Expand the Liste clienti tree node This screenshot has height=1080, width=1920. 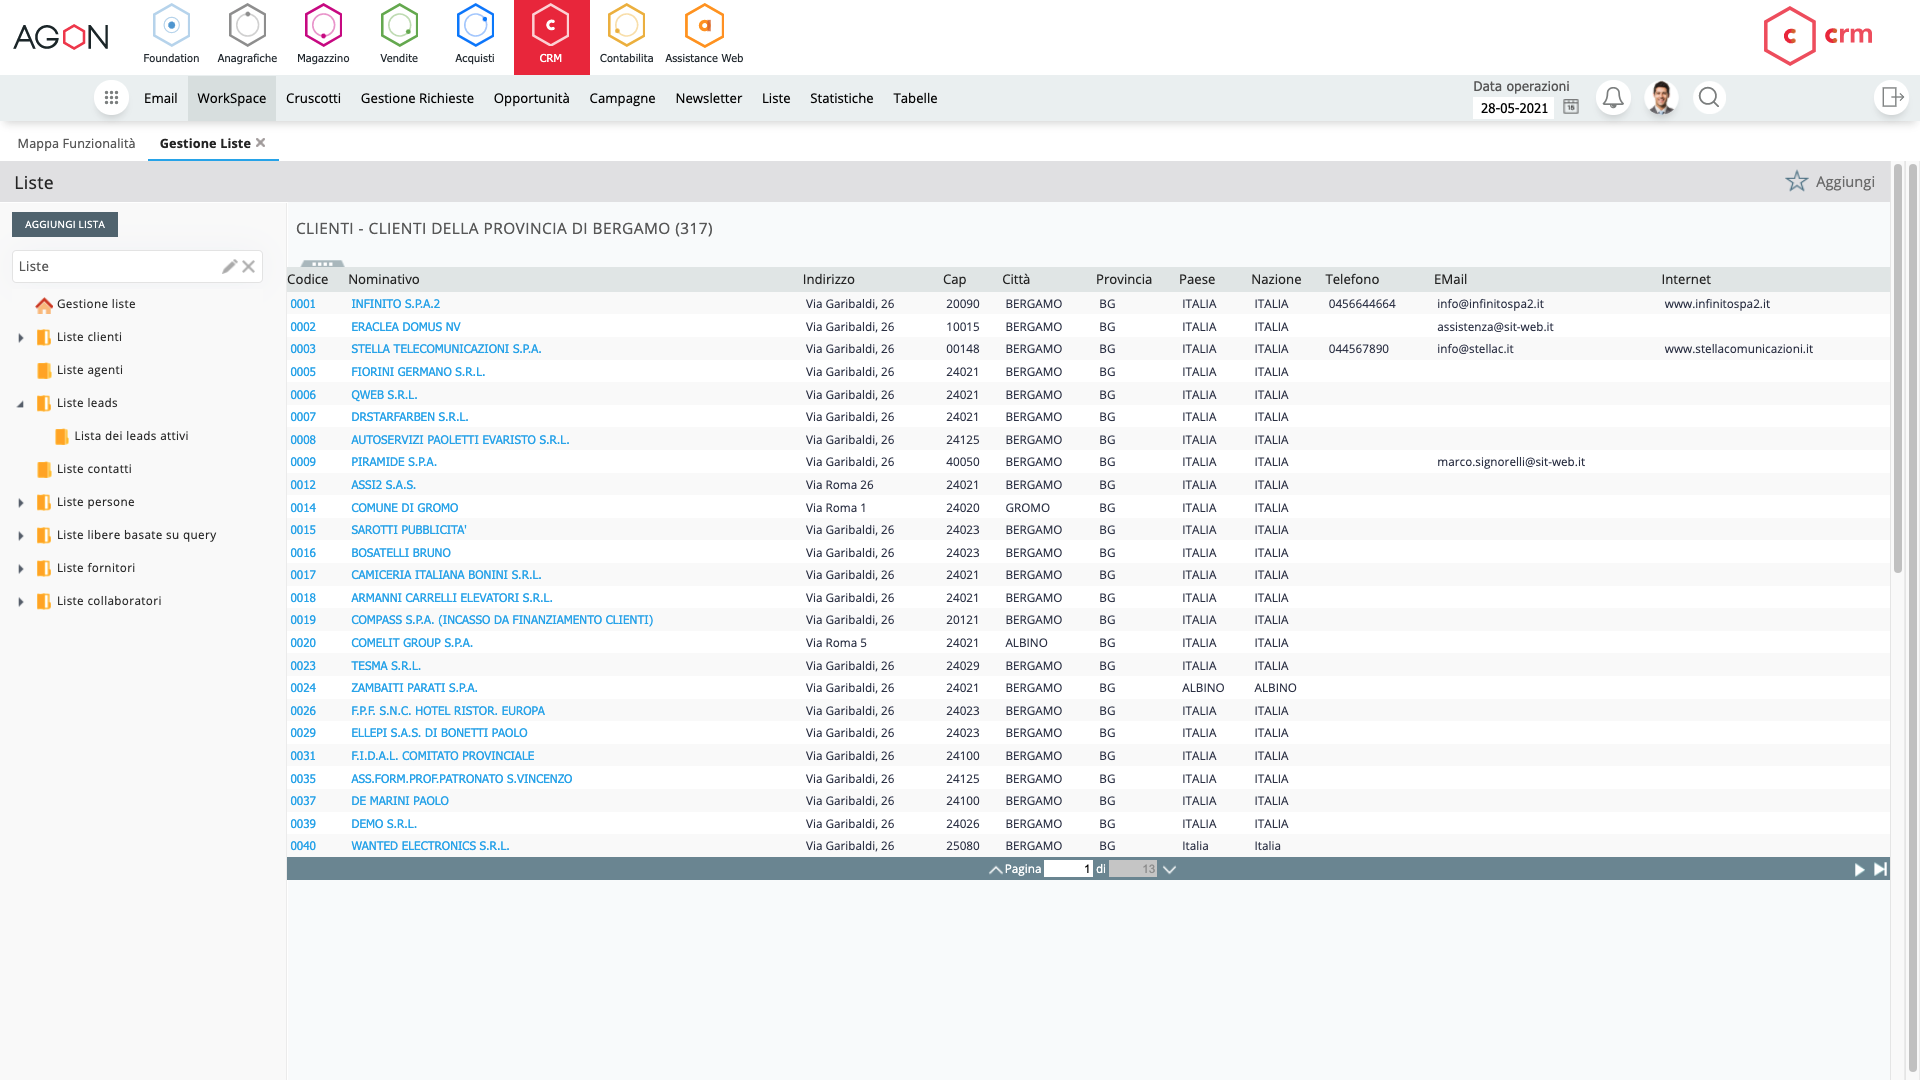21,337
